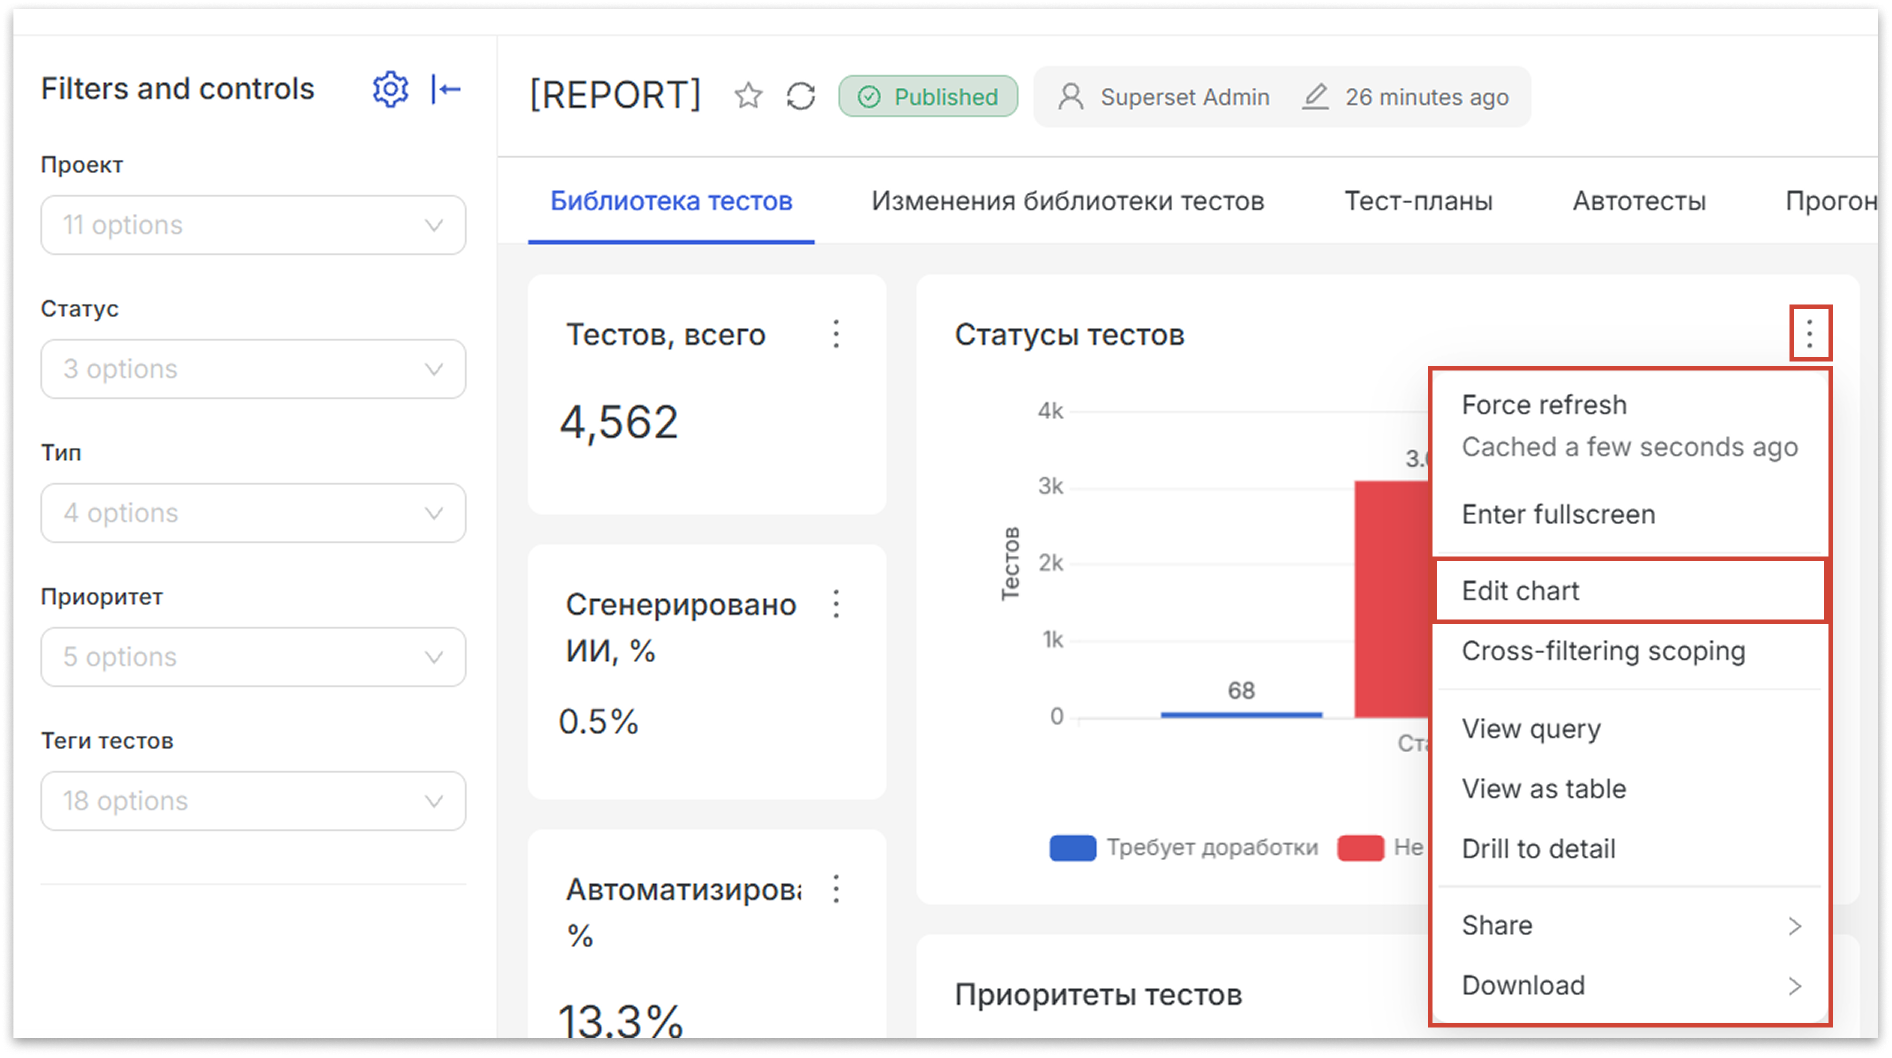The width and height of the screenshot is (1892, 1058).
Task: Expand the Share submenu
Action: point(1630,925)
